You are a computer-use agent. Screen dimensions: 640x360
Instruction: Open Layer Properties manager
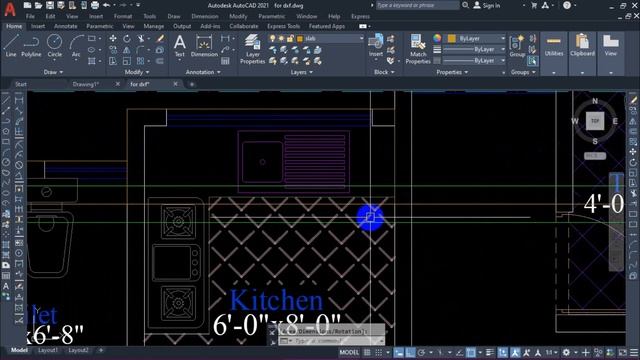tap(252, 49)
